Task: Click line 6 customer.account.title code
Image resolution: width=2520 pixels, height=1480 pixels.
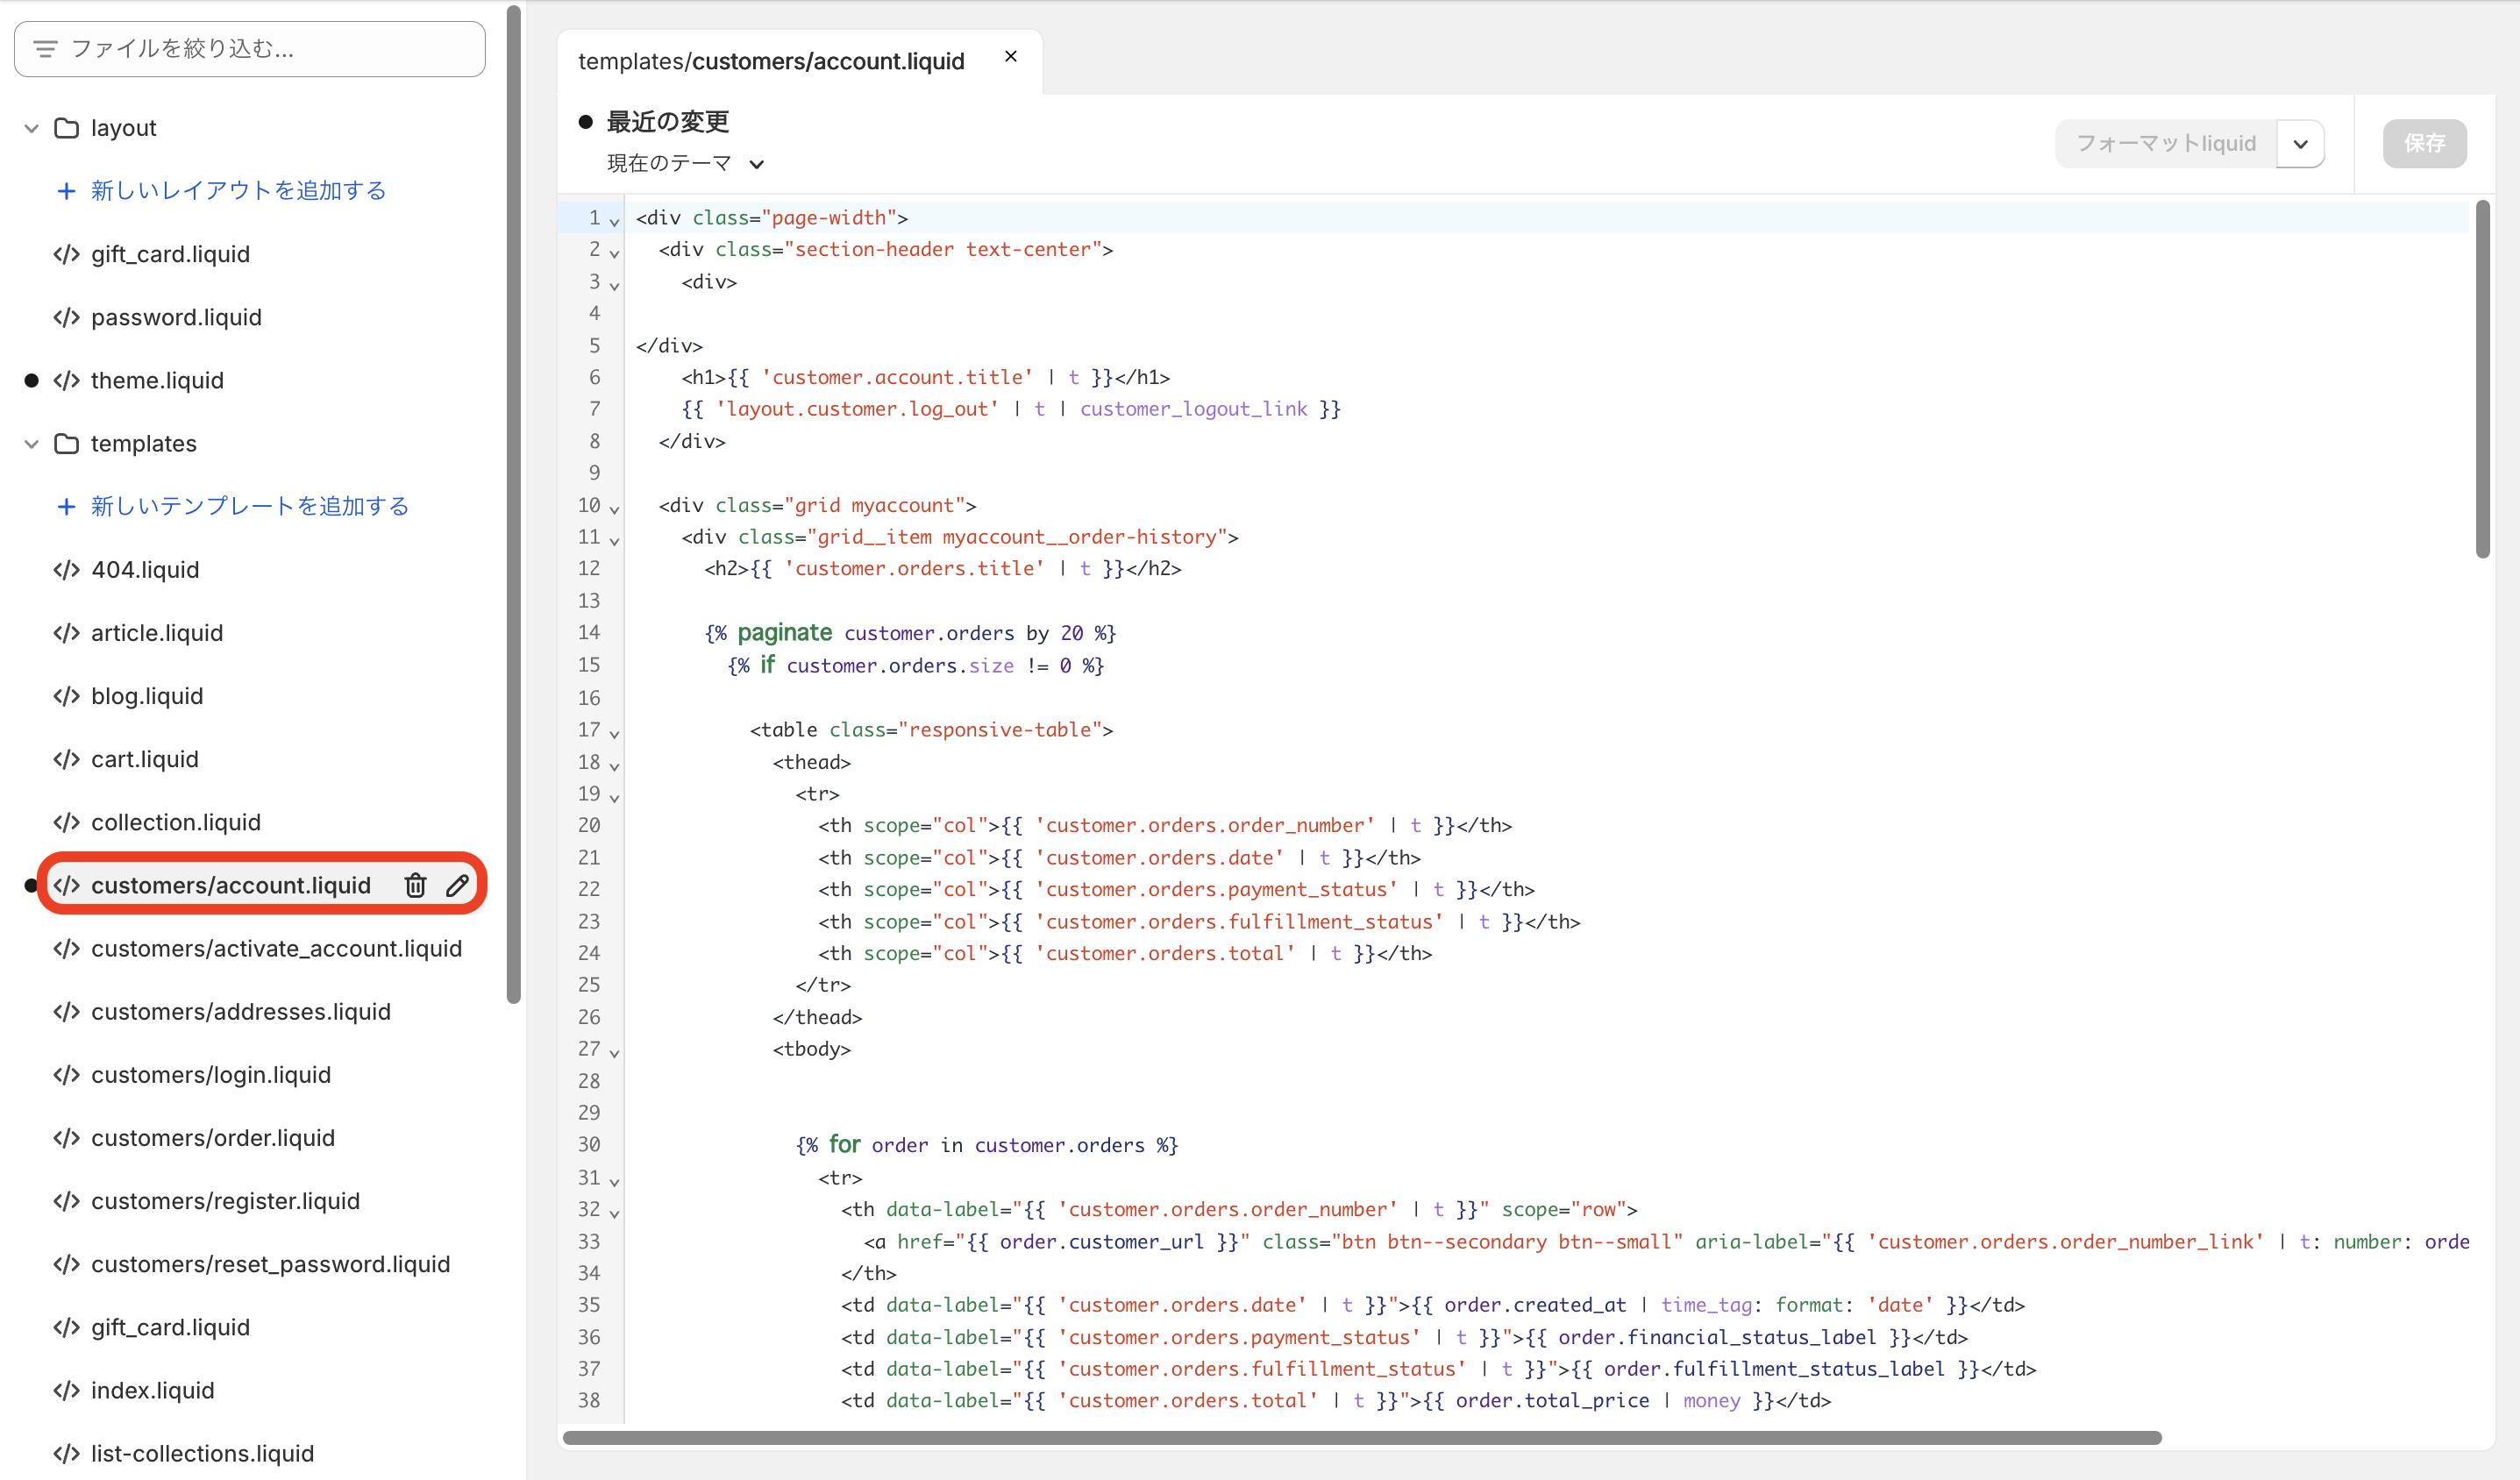Action: click(x=898, y=377)
